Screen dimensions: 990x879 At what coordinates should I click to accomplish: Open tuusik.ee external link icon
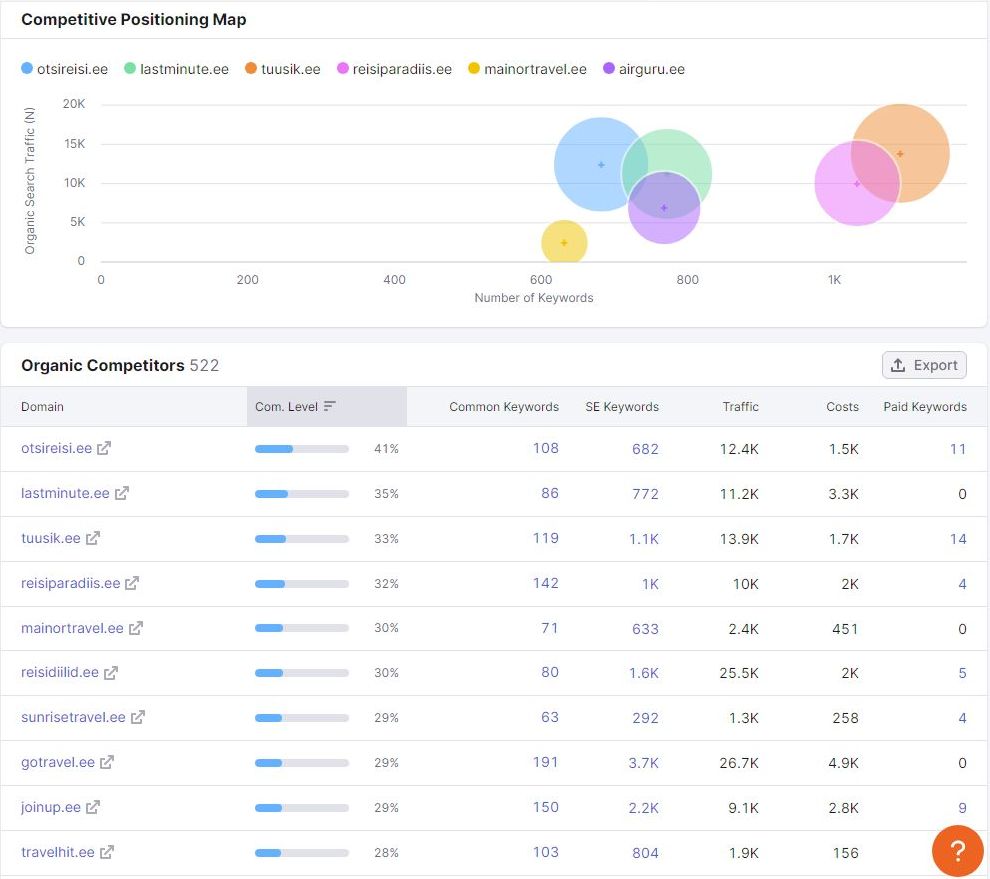tap(93, 538)
